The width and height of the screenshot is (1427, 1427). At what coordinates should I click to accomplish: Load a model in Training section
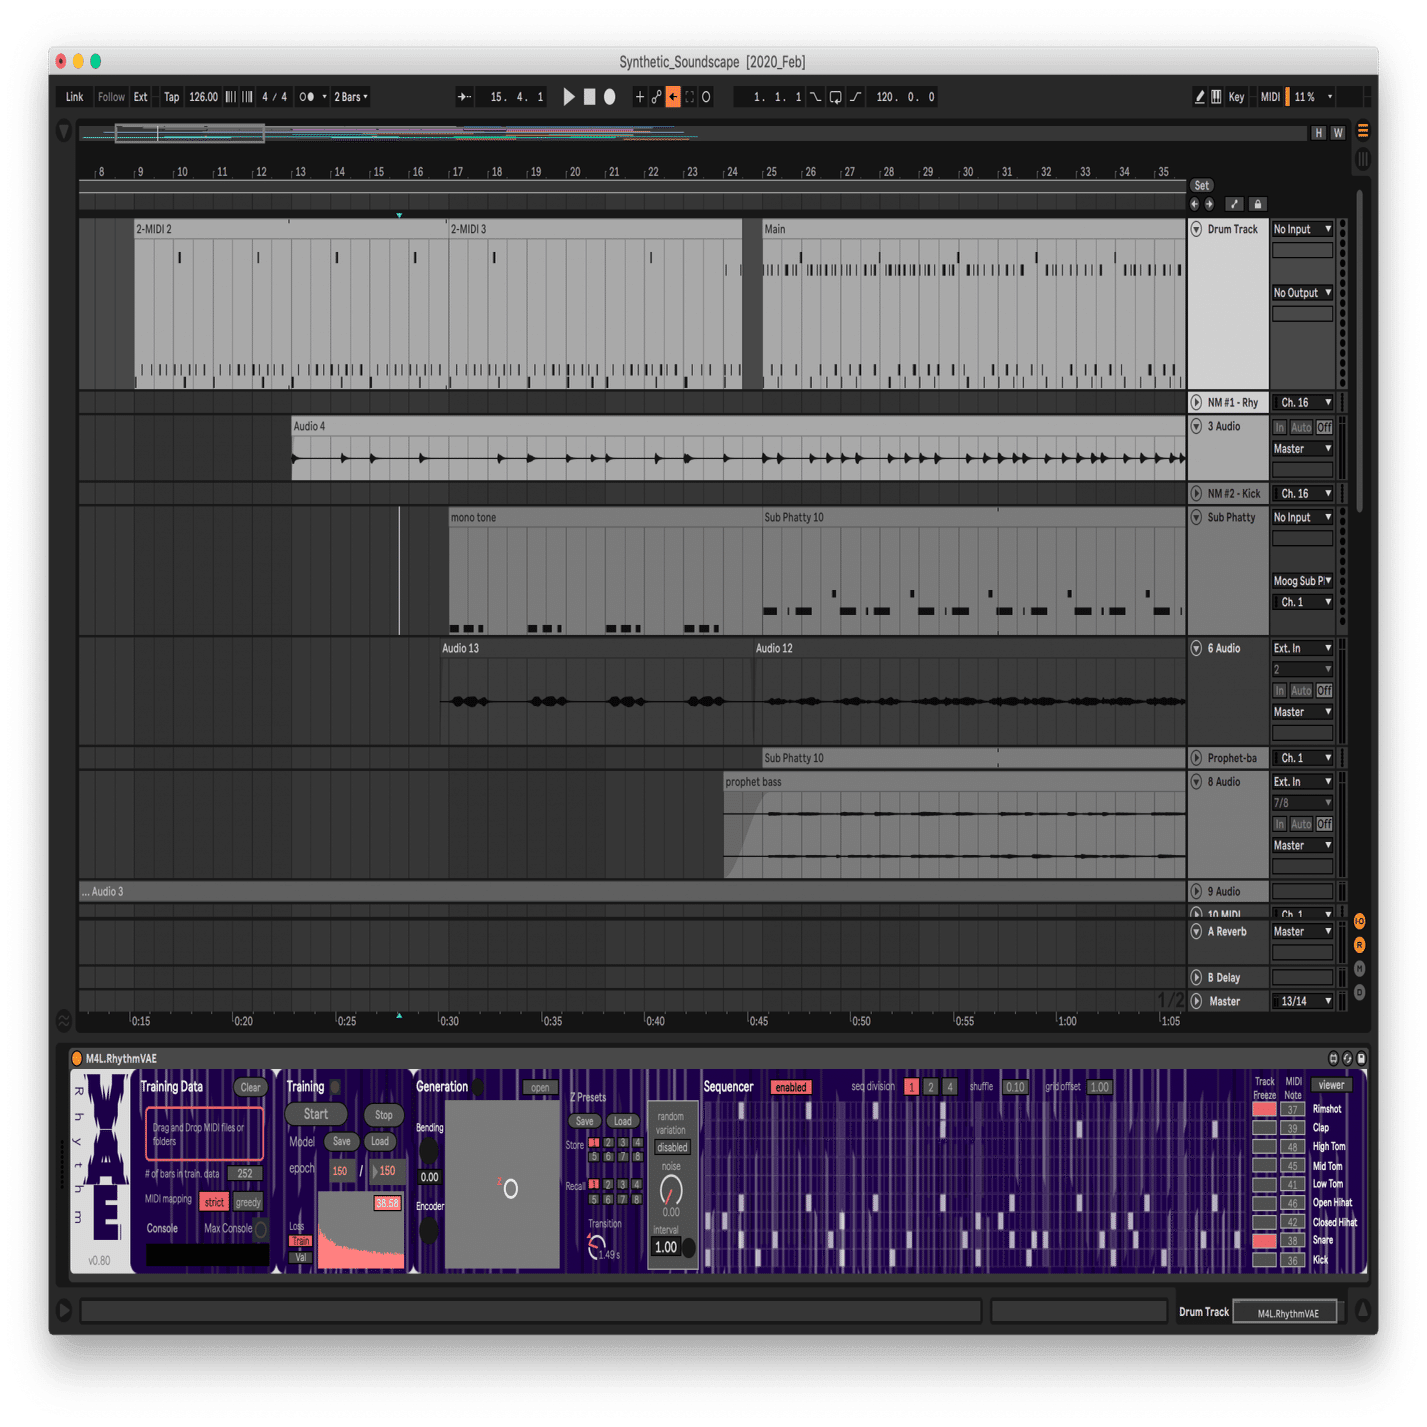380,1142
